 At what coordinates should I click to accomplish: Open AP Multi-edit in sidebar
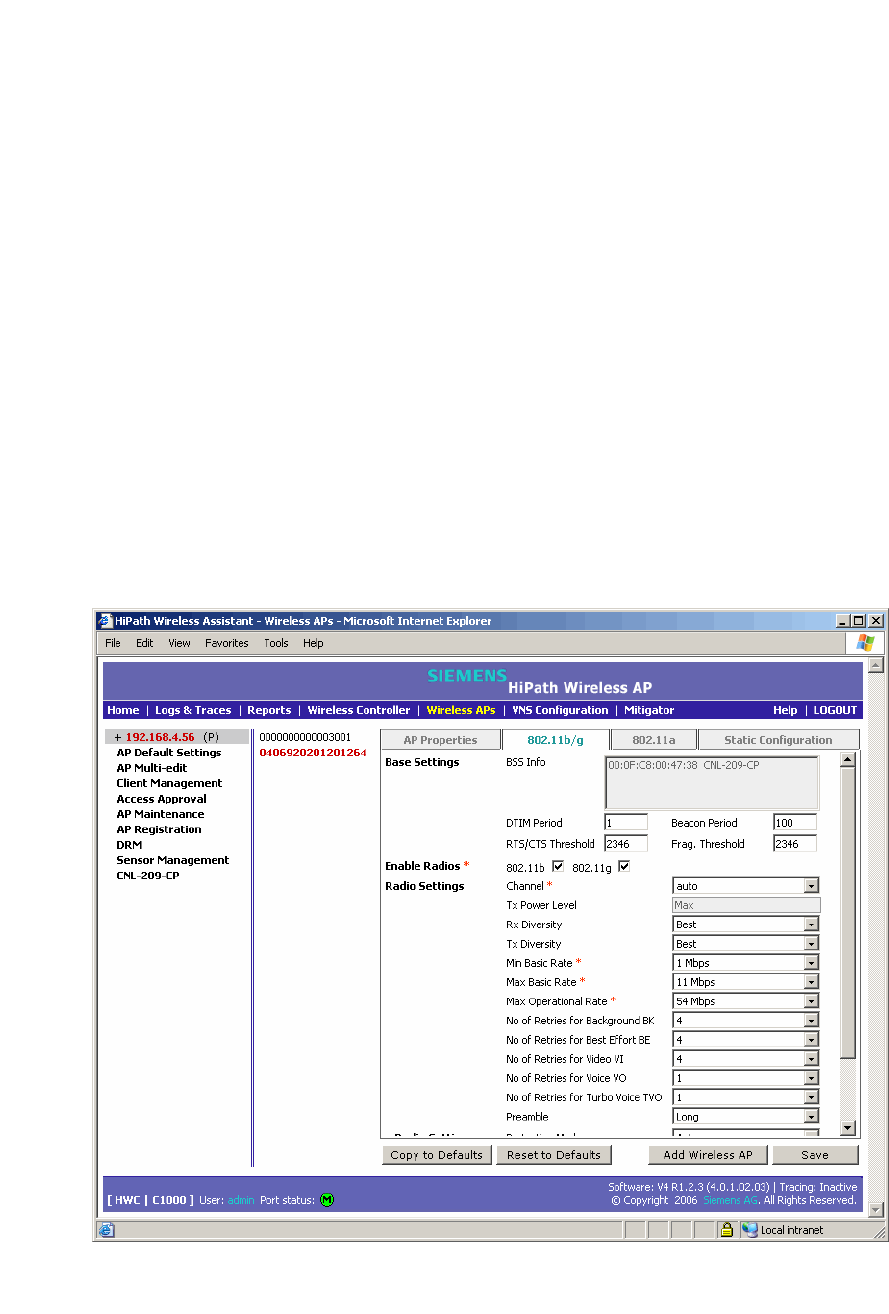[x=152, y=768]
